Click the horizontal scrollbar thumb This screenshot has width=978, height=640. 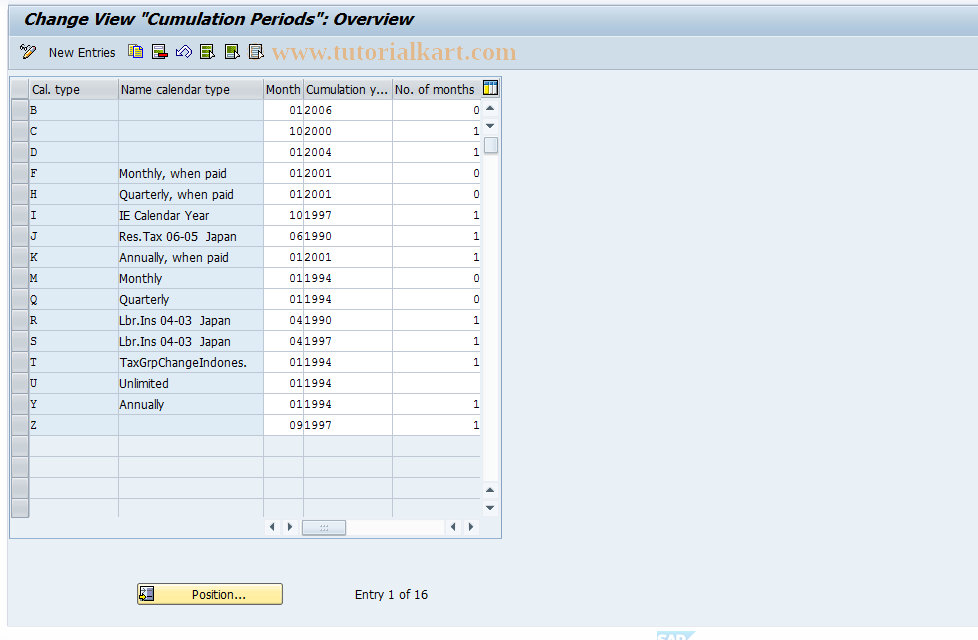324,528
